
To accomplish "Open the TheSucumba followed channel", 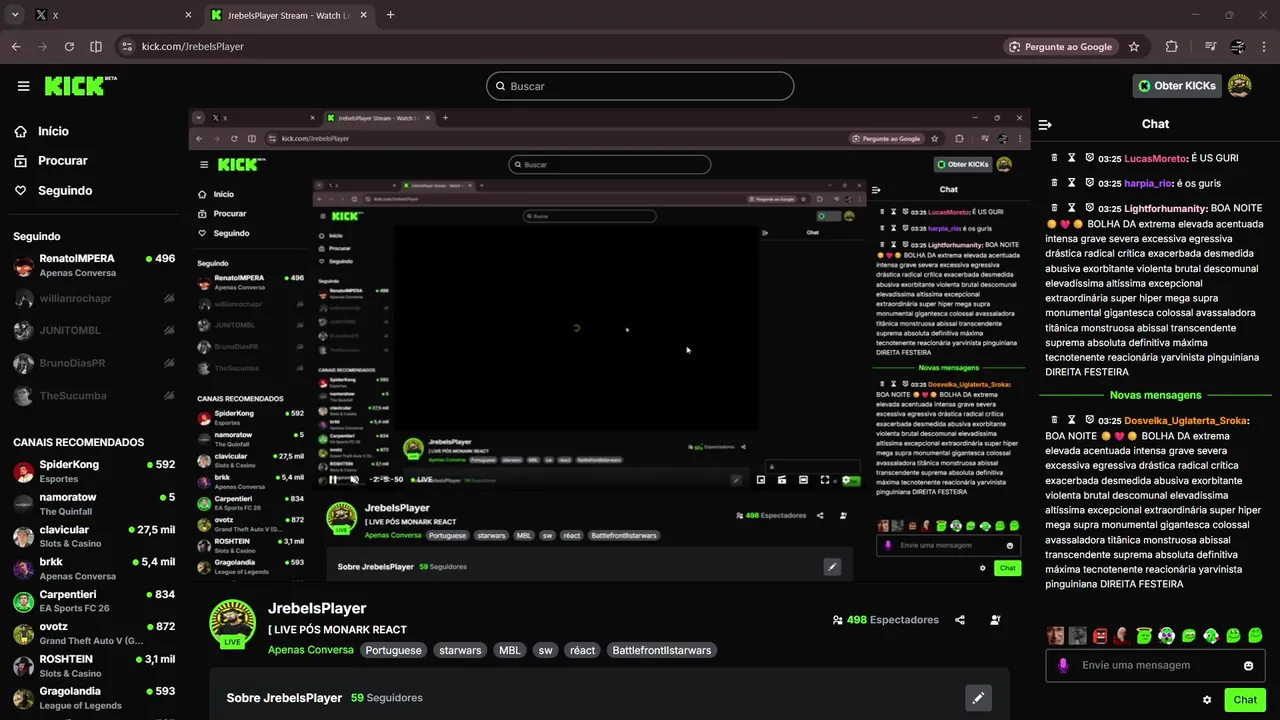I will (94, 395).
